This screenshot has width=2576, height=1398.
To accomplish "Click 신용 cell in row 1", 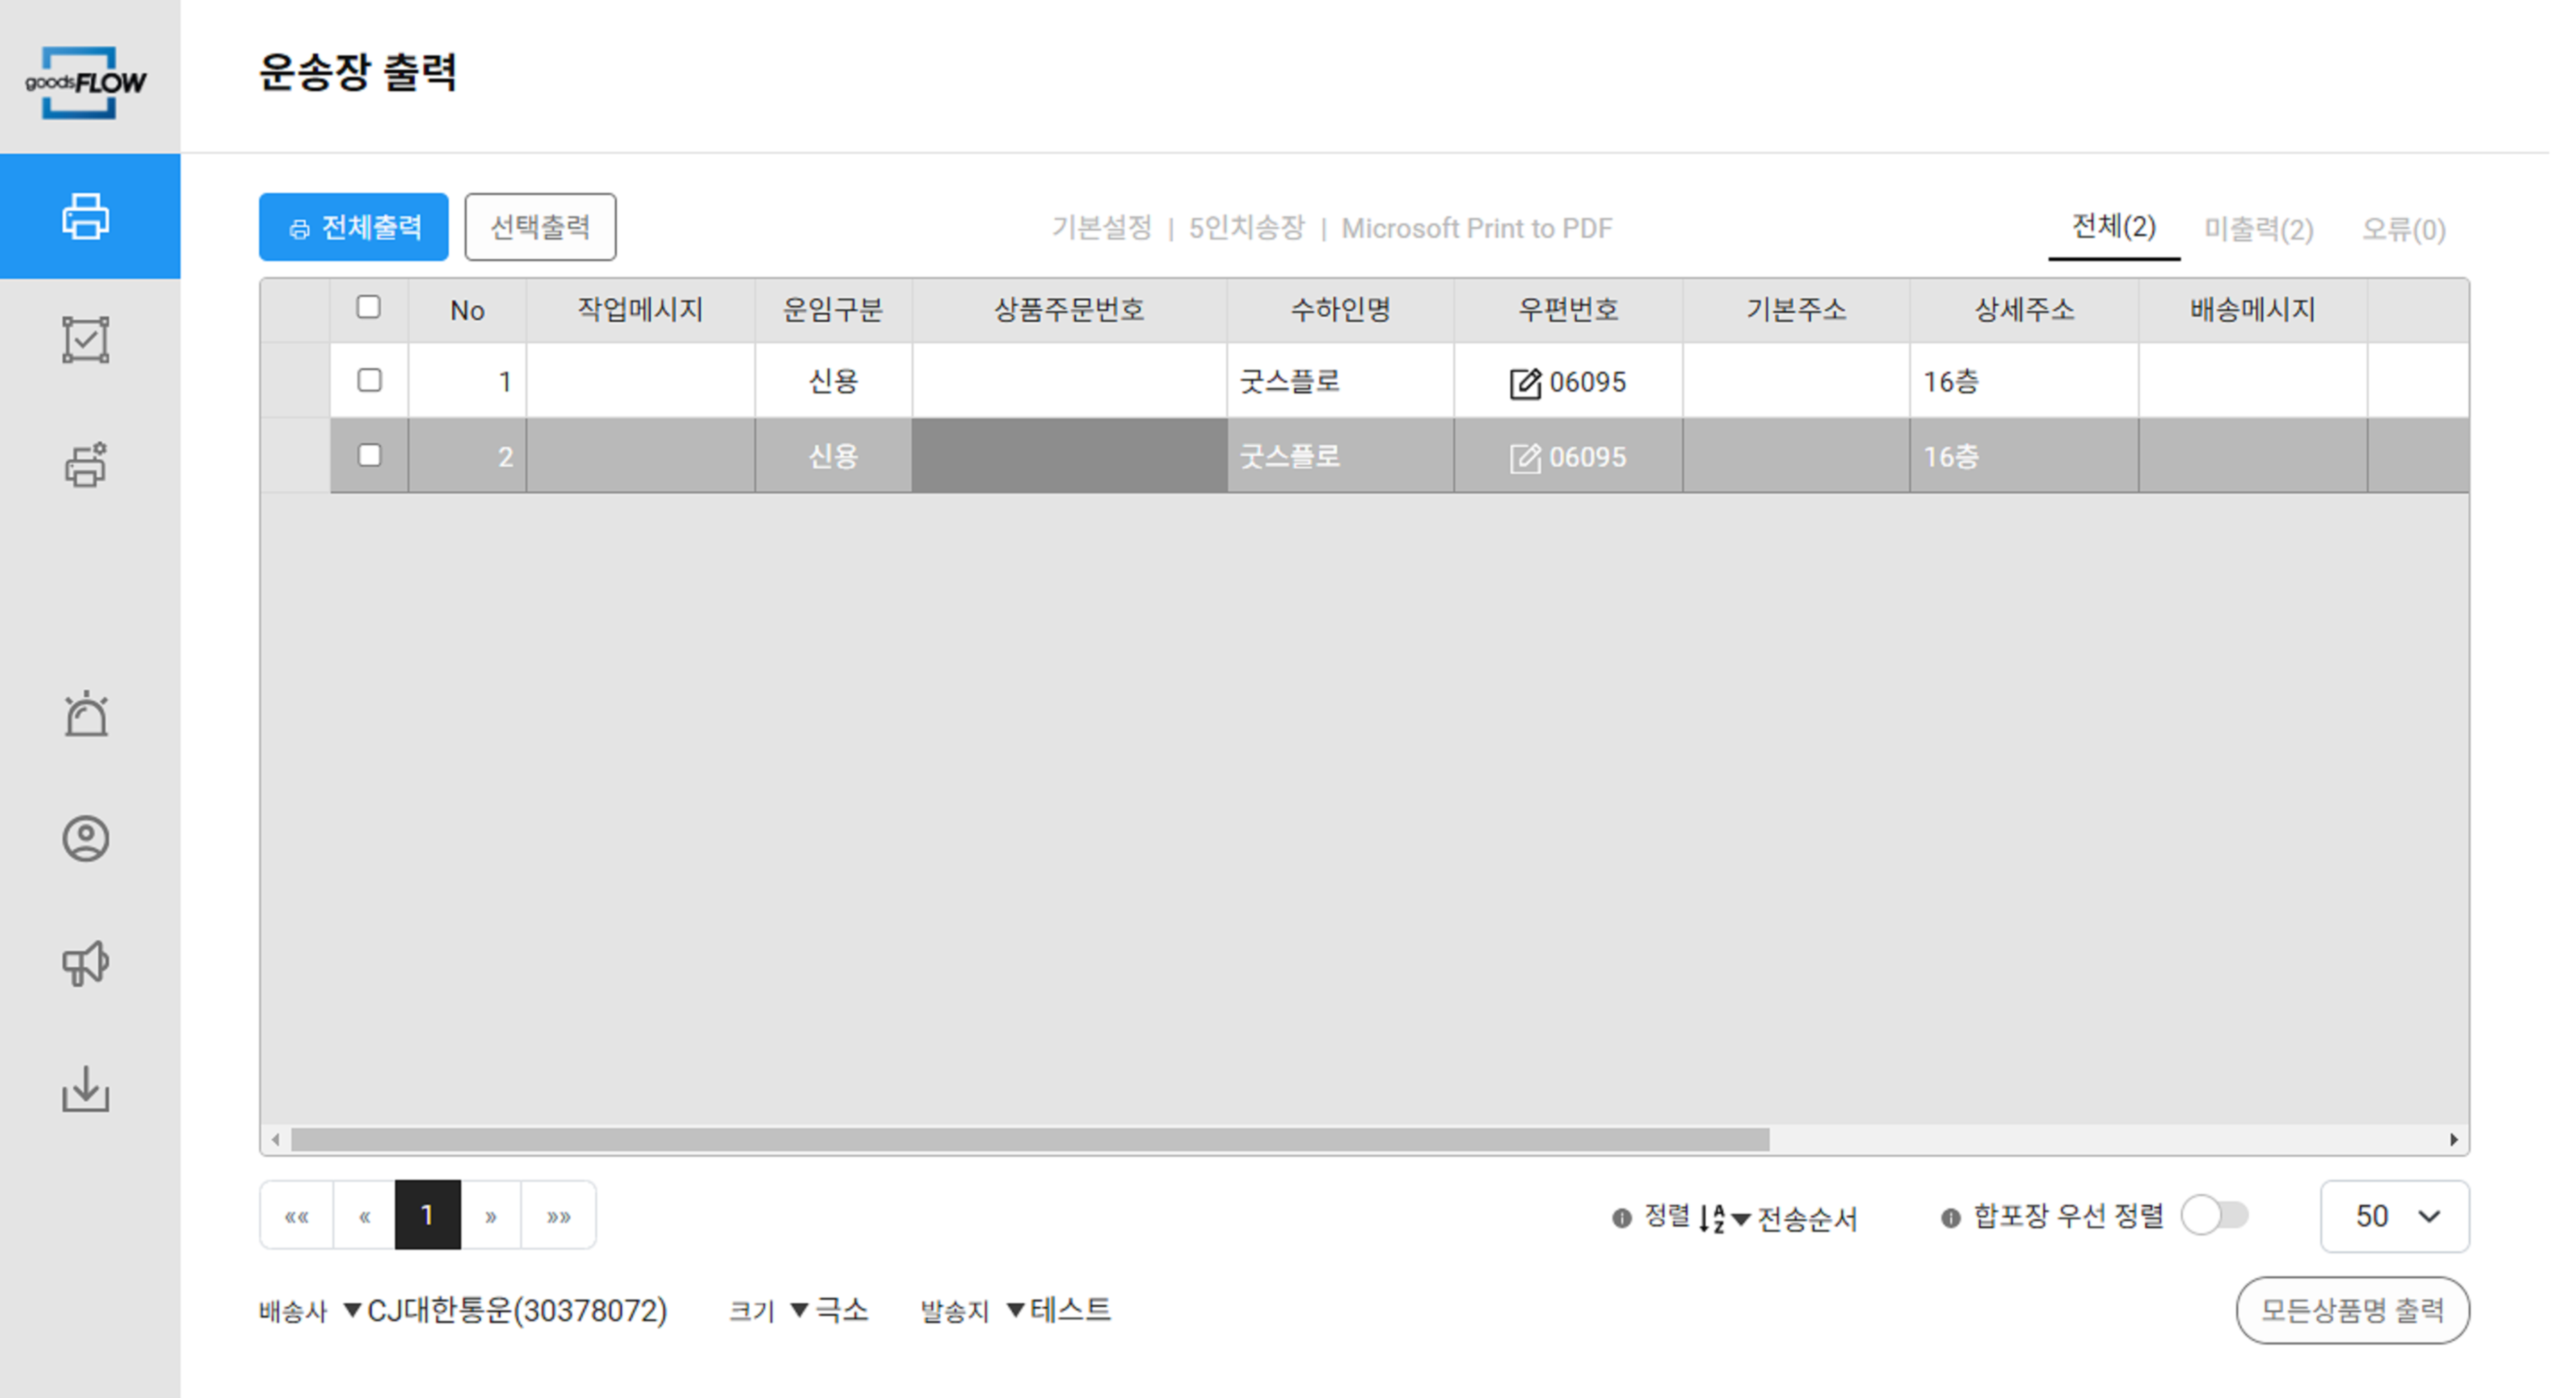I will pyautogui.click(x=833, y=381).
